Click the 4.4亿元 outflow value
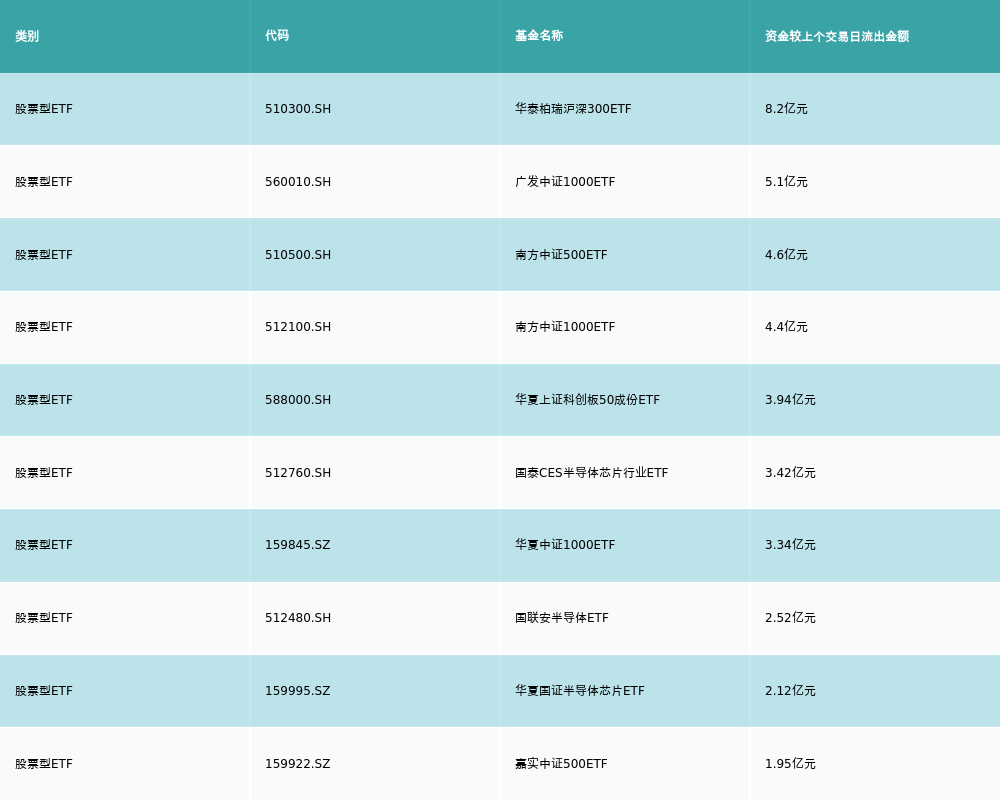 (x=786, y=327)
